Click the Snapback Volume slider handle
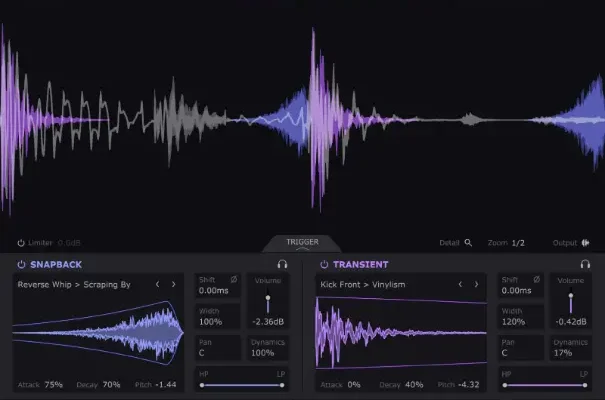The image size is (605, 400). [267, 299]
